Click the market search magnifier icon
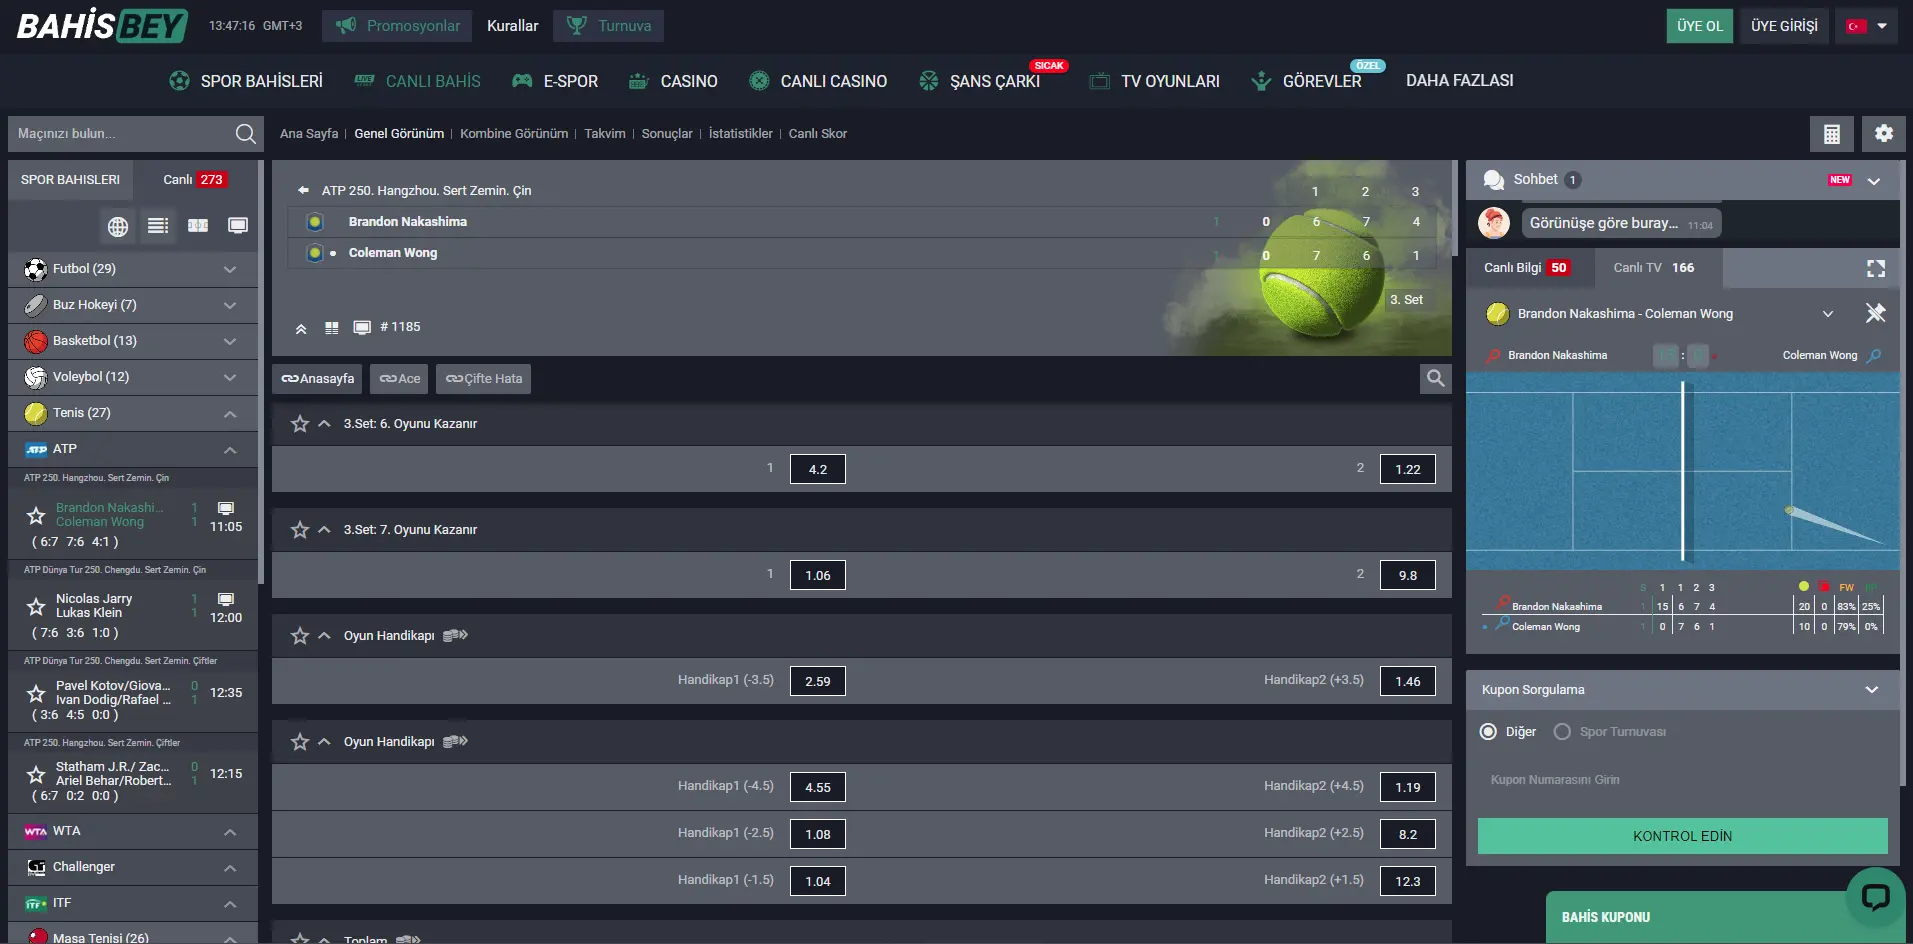1913x944 pixels. (x=1436, y=378)
